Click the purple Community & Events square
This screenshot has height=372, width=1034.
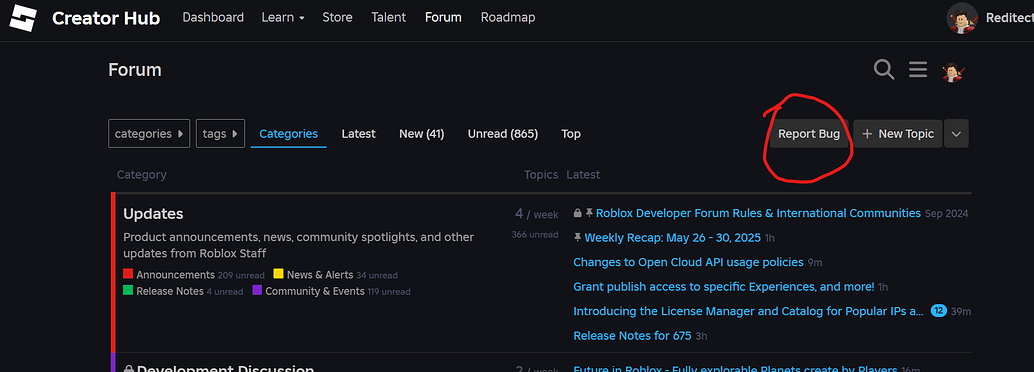pyautogui.click(x=257, y=290)
